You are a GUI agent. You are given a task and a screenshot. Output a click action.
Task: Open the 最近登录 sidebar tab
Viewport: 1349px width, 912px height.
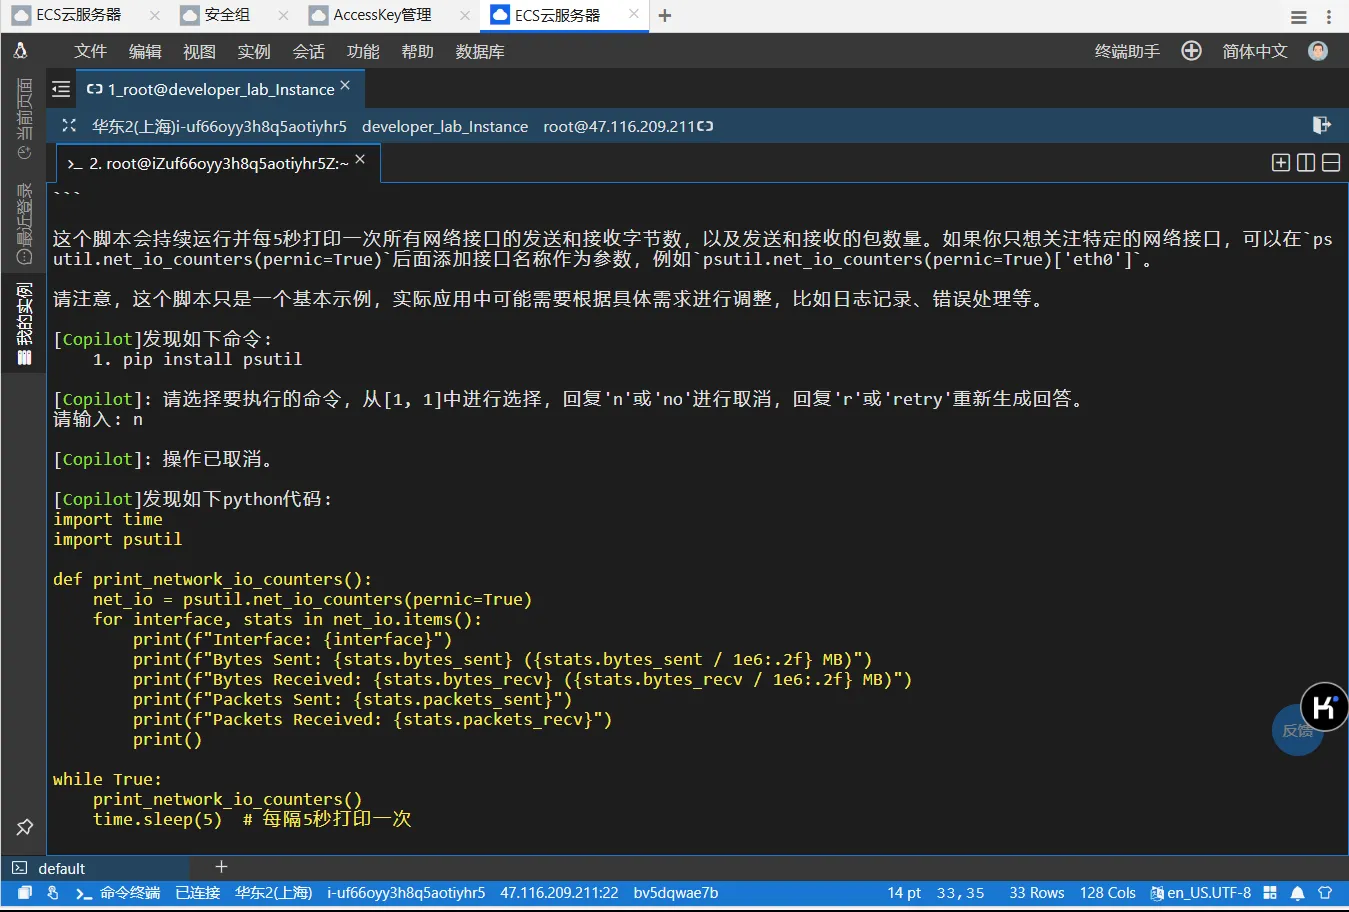pyautogui.click(x=24, y=223)
